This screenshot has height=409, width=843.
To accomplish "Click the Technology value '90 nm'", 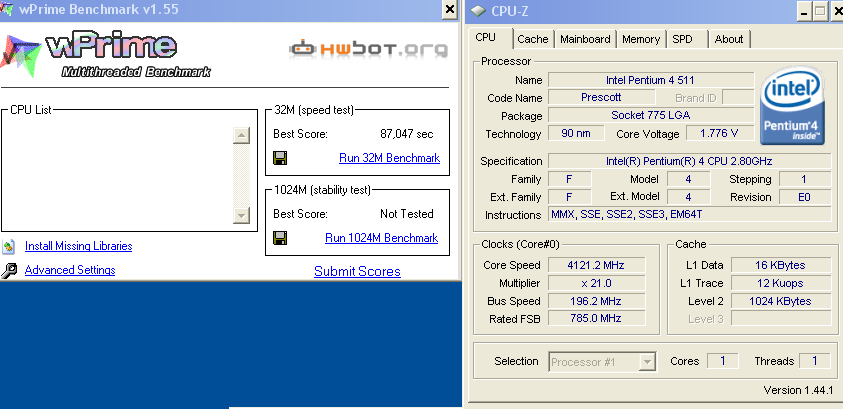I will pyautogui.click(x=575, y=133).
